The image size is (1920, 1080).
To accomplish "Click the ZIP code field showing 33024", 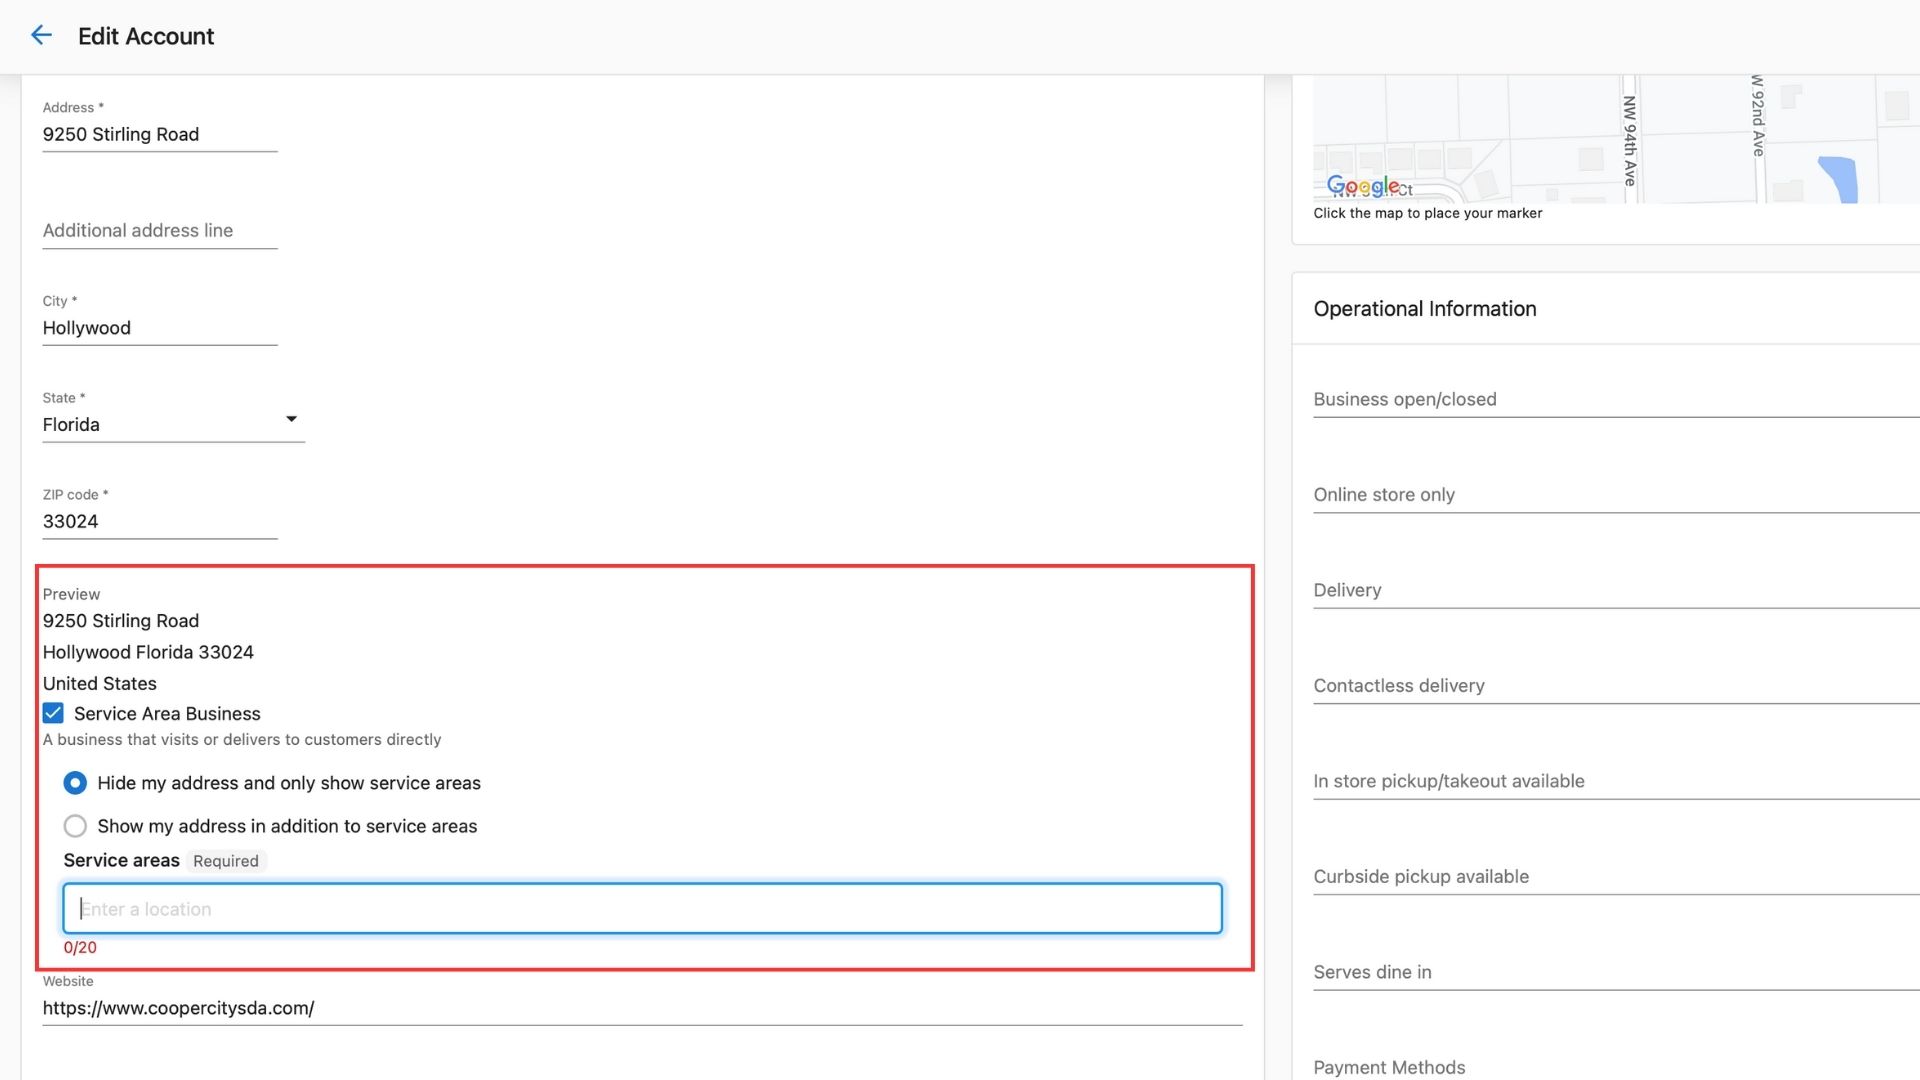I will pos(159,521).
